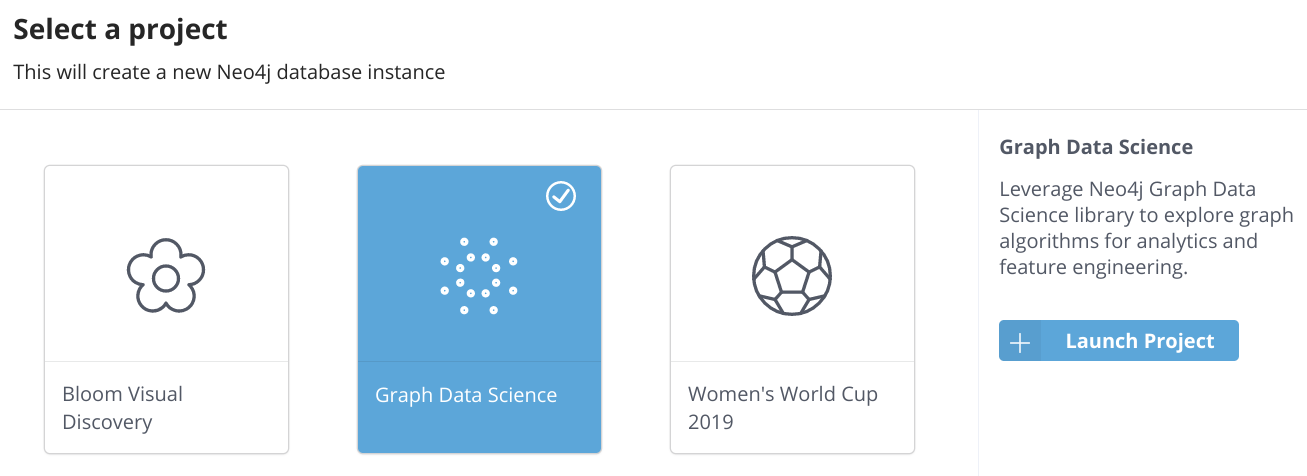Screen dimensions: 1307x476
Task: Click the soccer ball icon
Action: click(792, 275)
